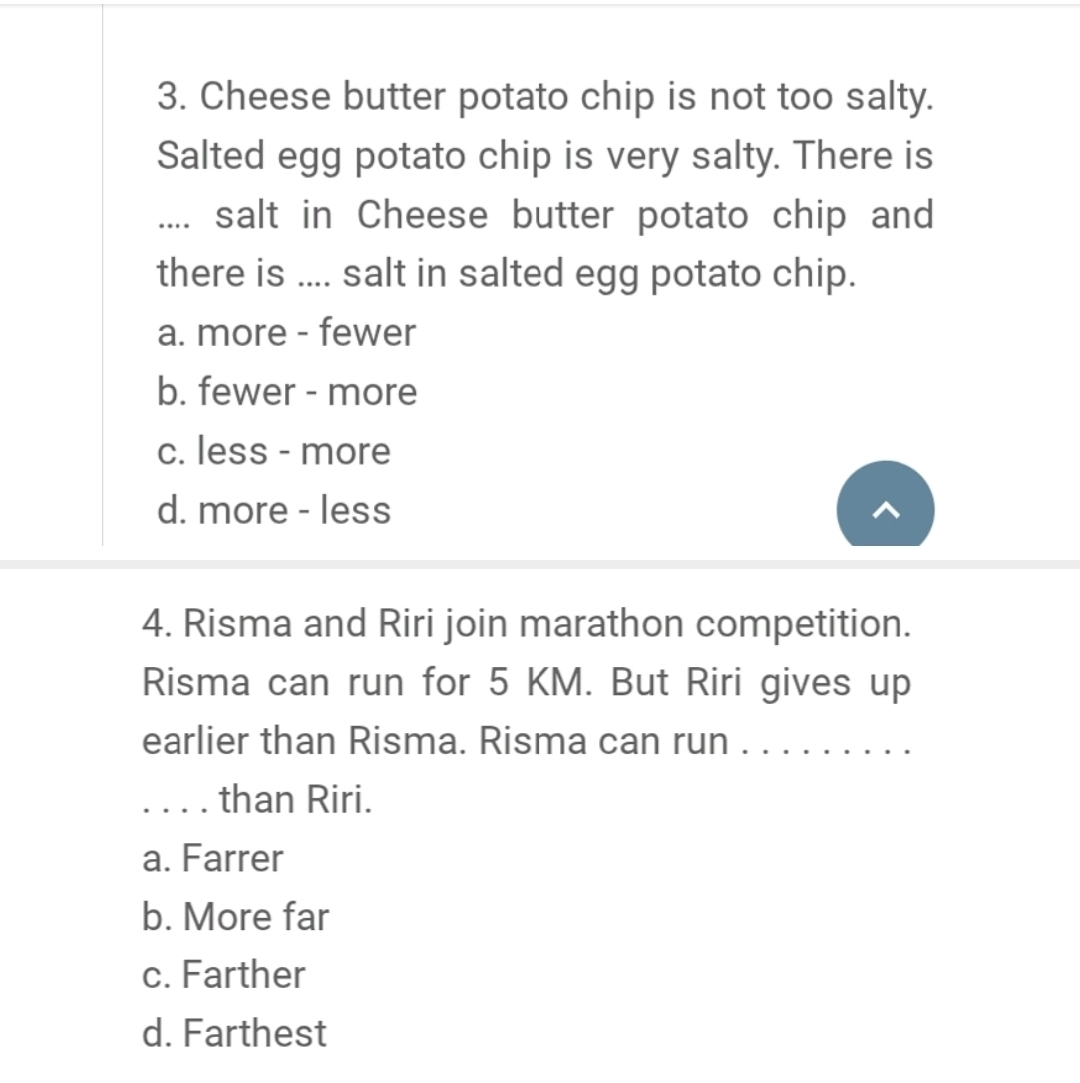This screenshot has height=1083, width=1080.
Task: Select answer "a. more - fewer"
Action: (x=286, y=333)
